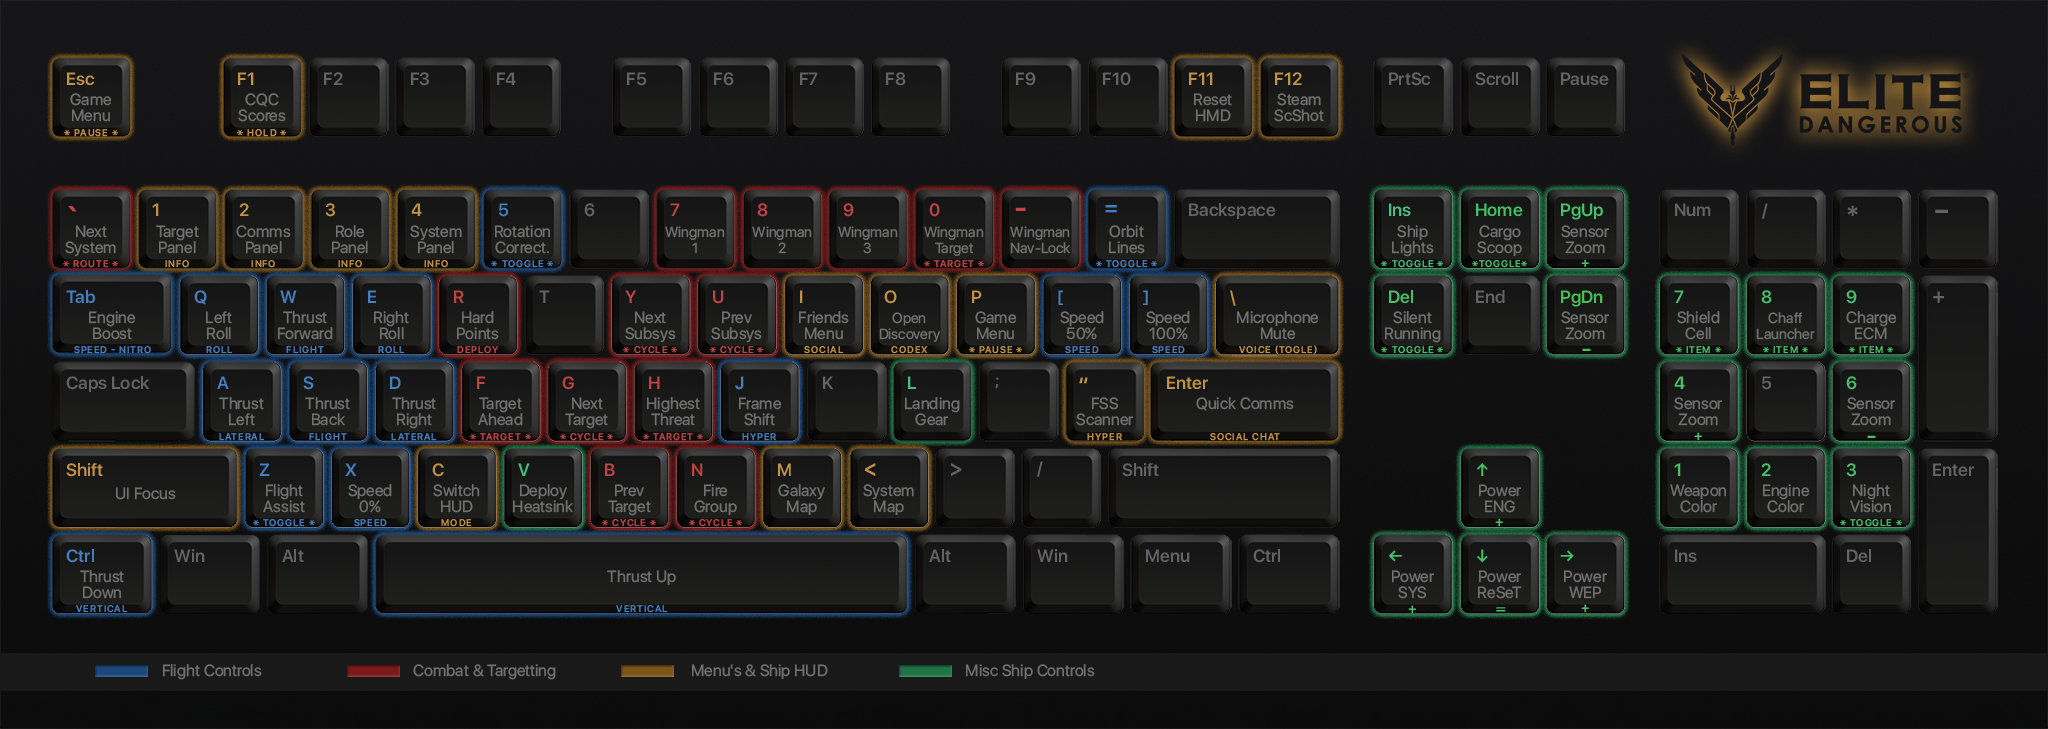Click the Elite Dangerous winged logo
Image resolution: width=2048 pixels, height=729 pixels.
1732,97
